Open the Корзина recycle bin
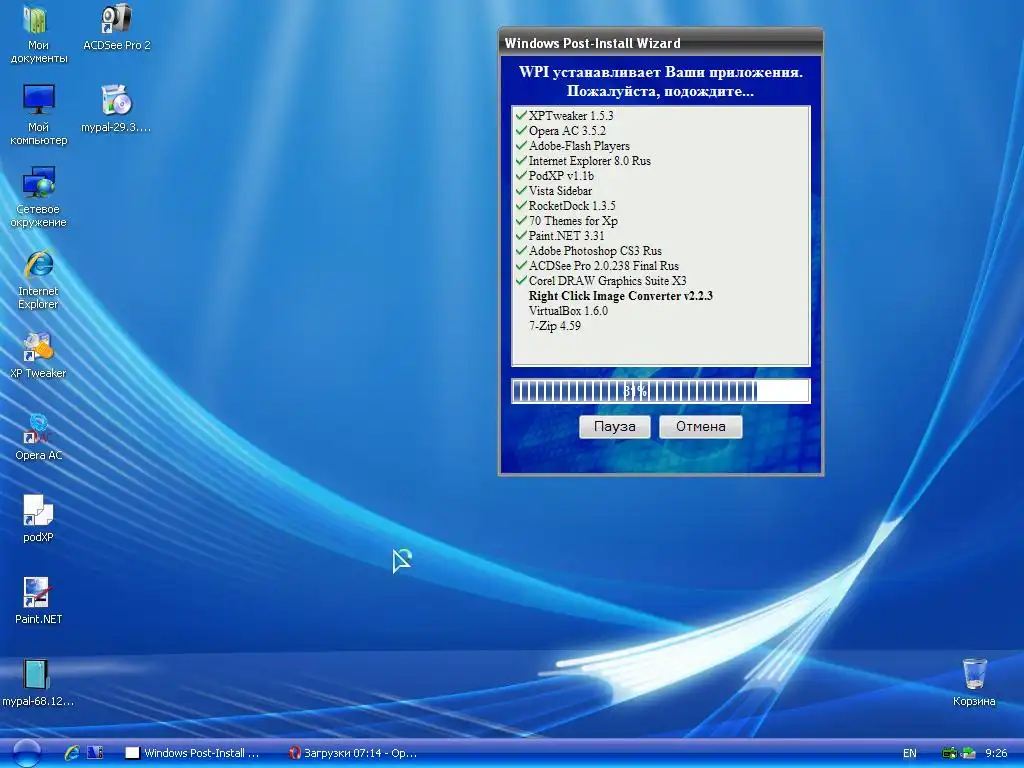 (974, 682)
